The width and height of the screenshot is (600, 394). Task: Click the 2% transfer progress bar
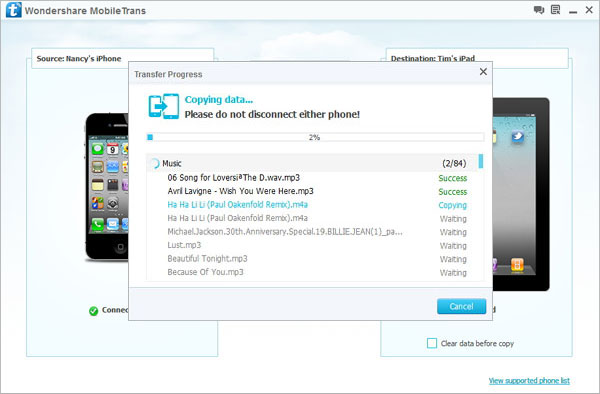pos(315,137)
